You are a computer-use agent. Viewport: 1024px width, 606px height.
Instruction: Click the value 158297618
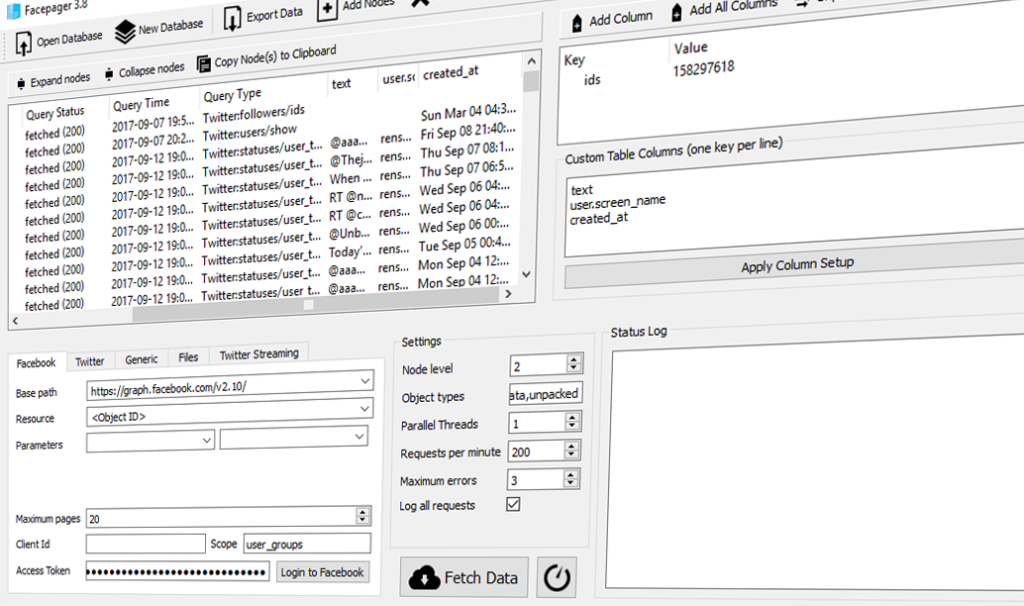coord(703,68)
